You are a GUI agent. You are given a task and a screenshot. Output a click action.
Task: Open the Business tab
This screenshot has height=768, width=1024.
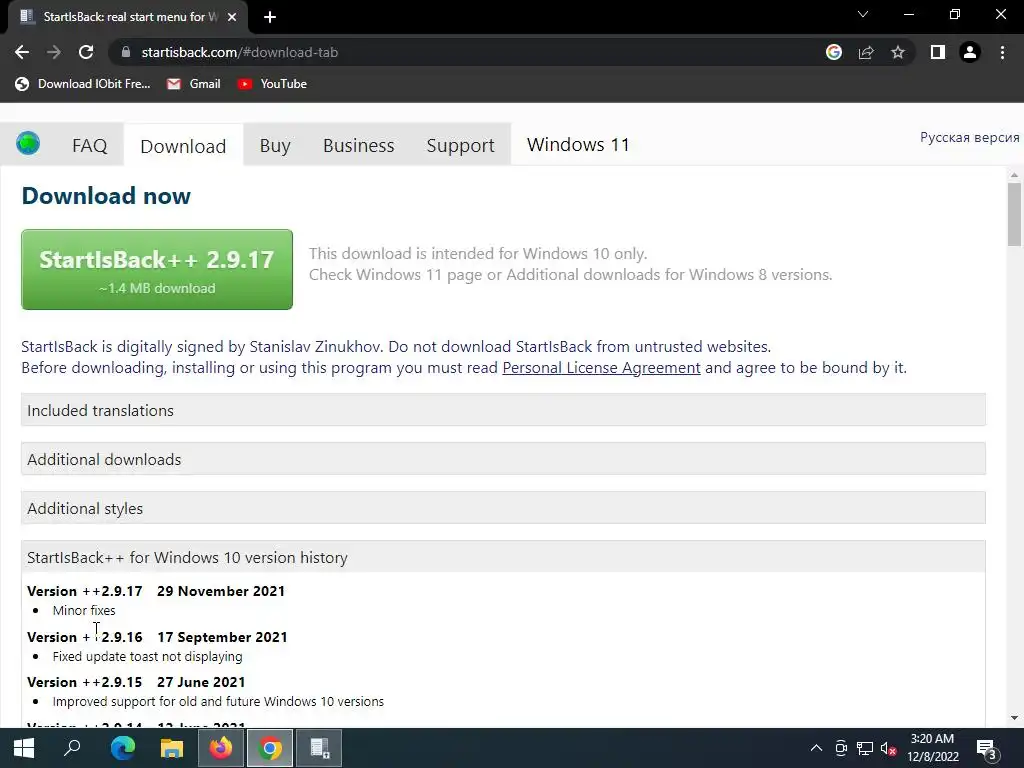pos(359,145)
